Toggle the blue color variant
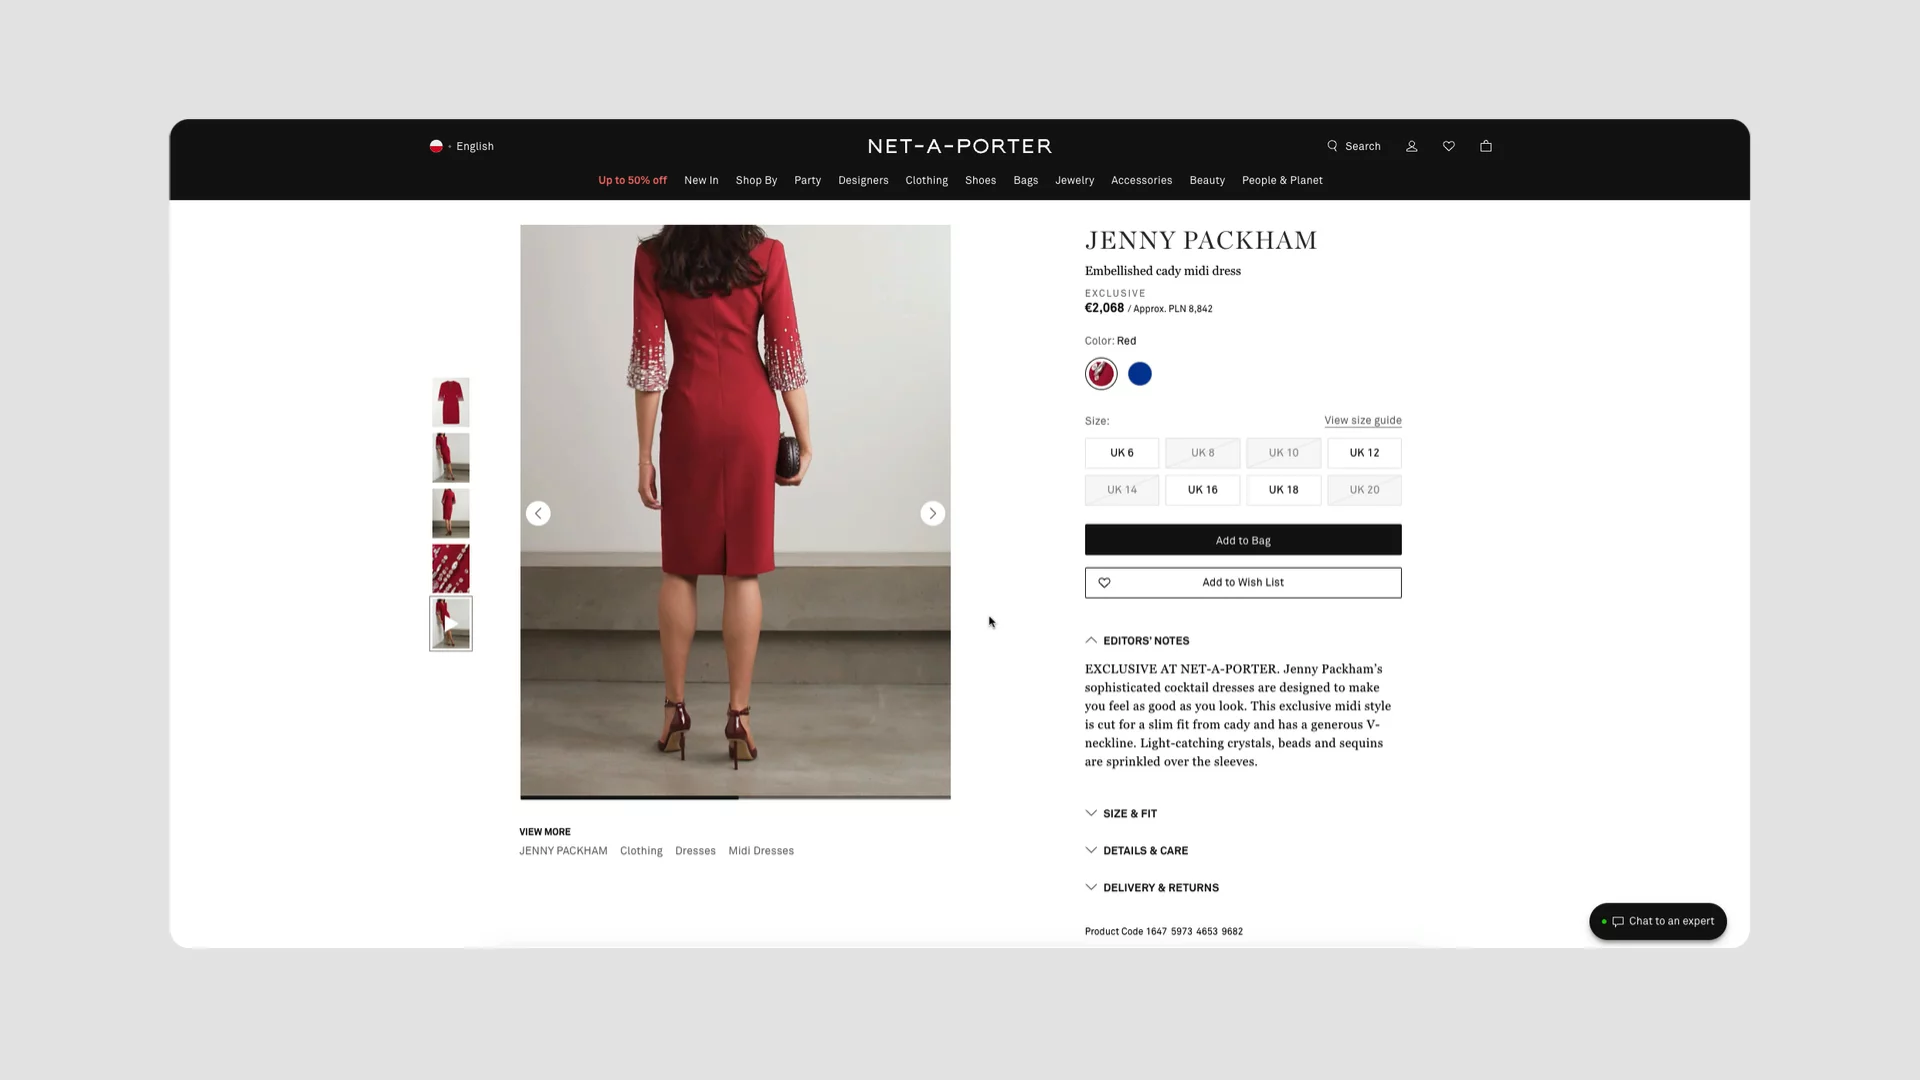The height and width of the screenshot is (1080, 1920). [1139, 372]
